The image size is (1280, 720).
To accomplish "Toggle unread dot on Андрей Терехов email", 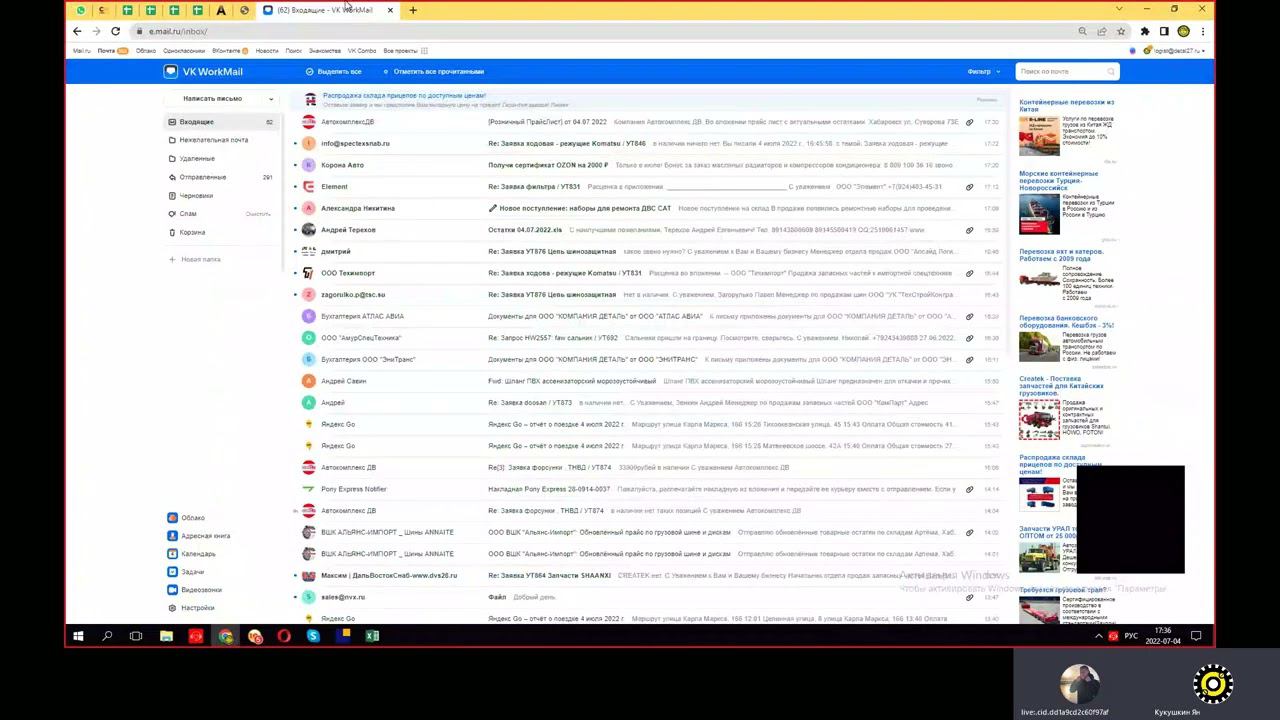I will point(295,230).
